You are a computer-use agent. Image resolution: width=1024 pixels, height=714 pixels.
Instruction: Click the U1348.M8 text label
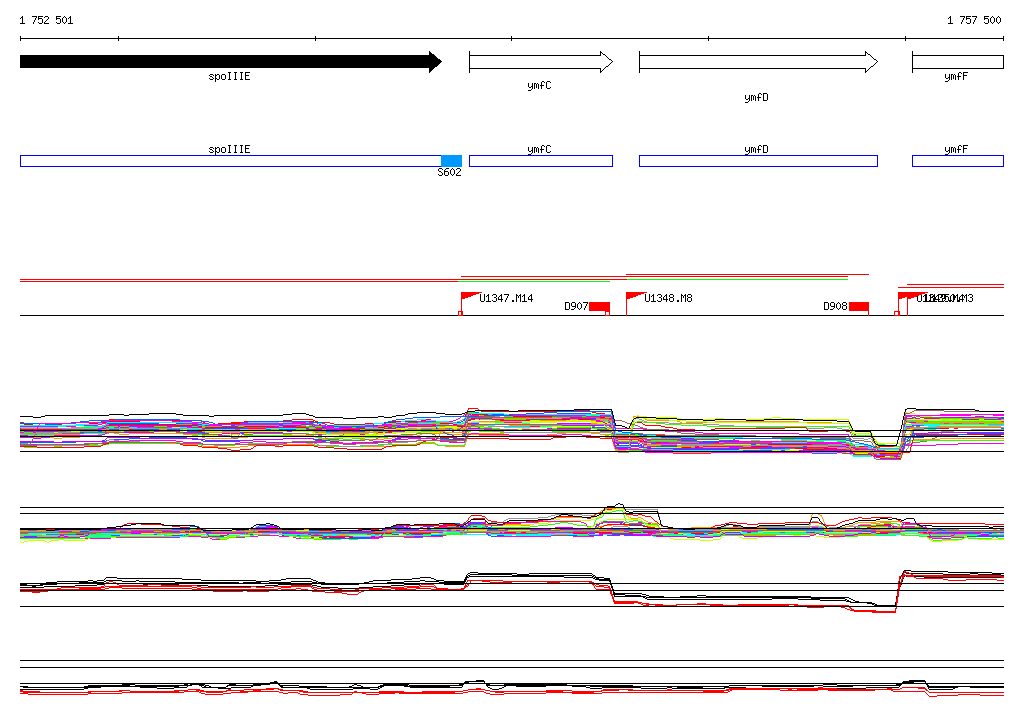[x=668, y=299]
